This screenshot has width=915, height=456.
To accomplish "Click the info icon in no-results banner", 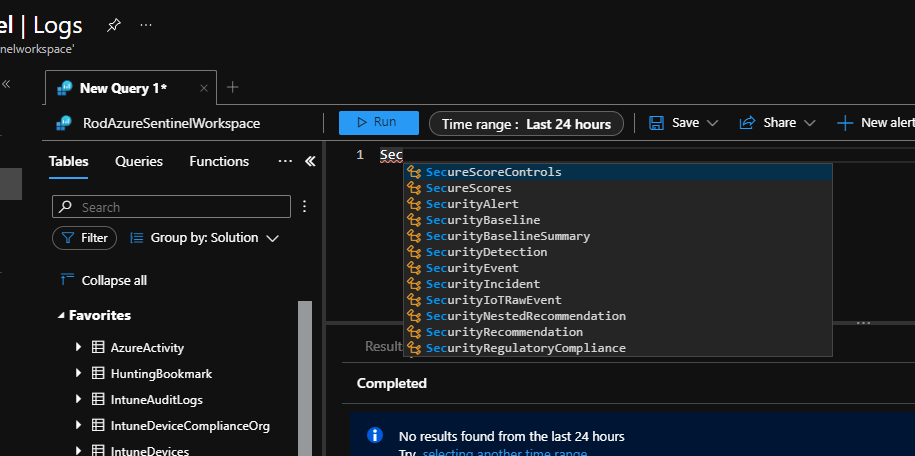I will click(375, 435).
